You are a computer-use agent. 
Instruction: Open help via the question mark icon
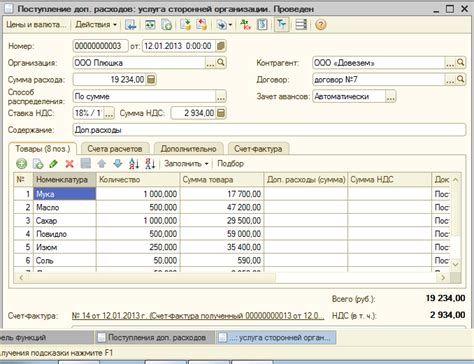pyautogui.click(x=320, y=25)
